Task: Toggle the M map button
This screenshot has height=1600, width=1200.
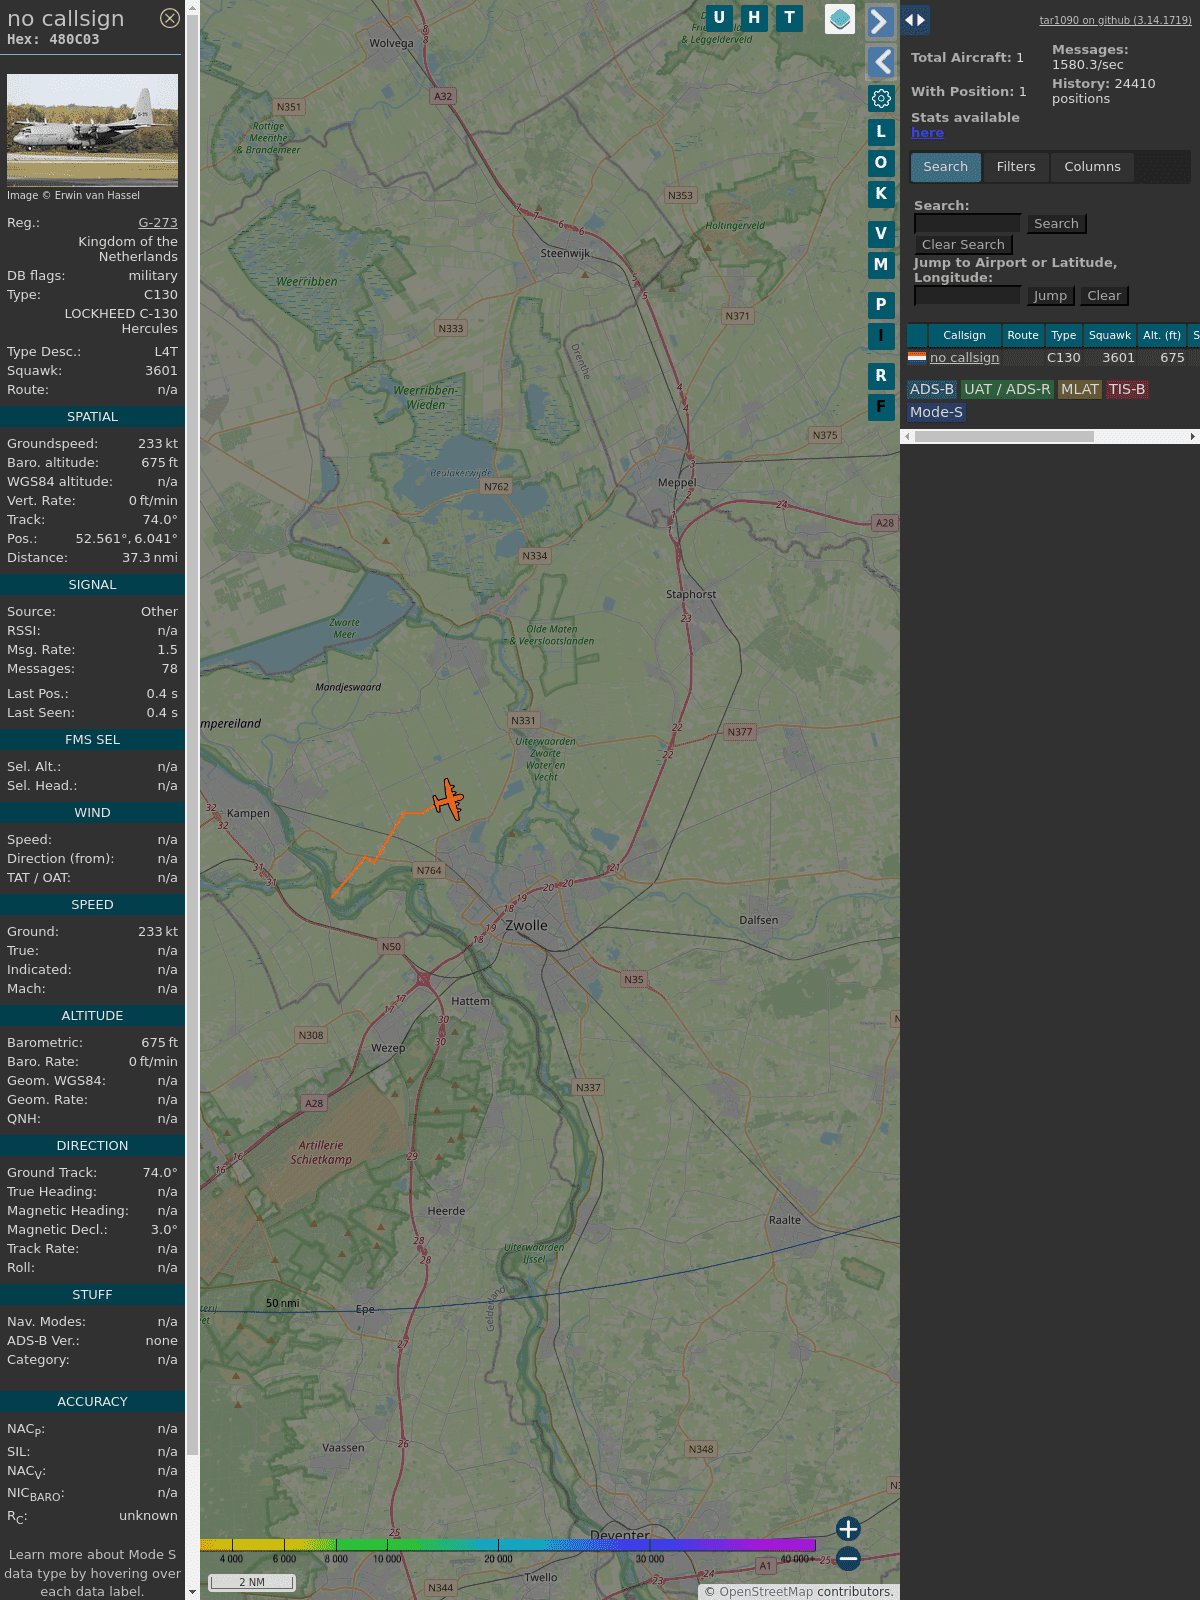Action: (x=881, y=265)
